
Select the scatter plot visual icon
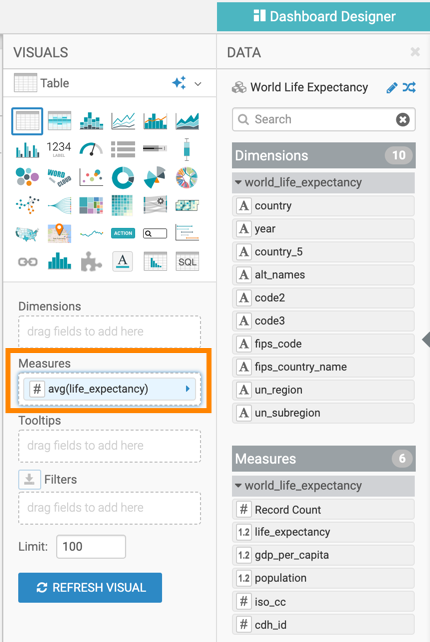91,177
